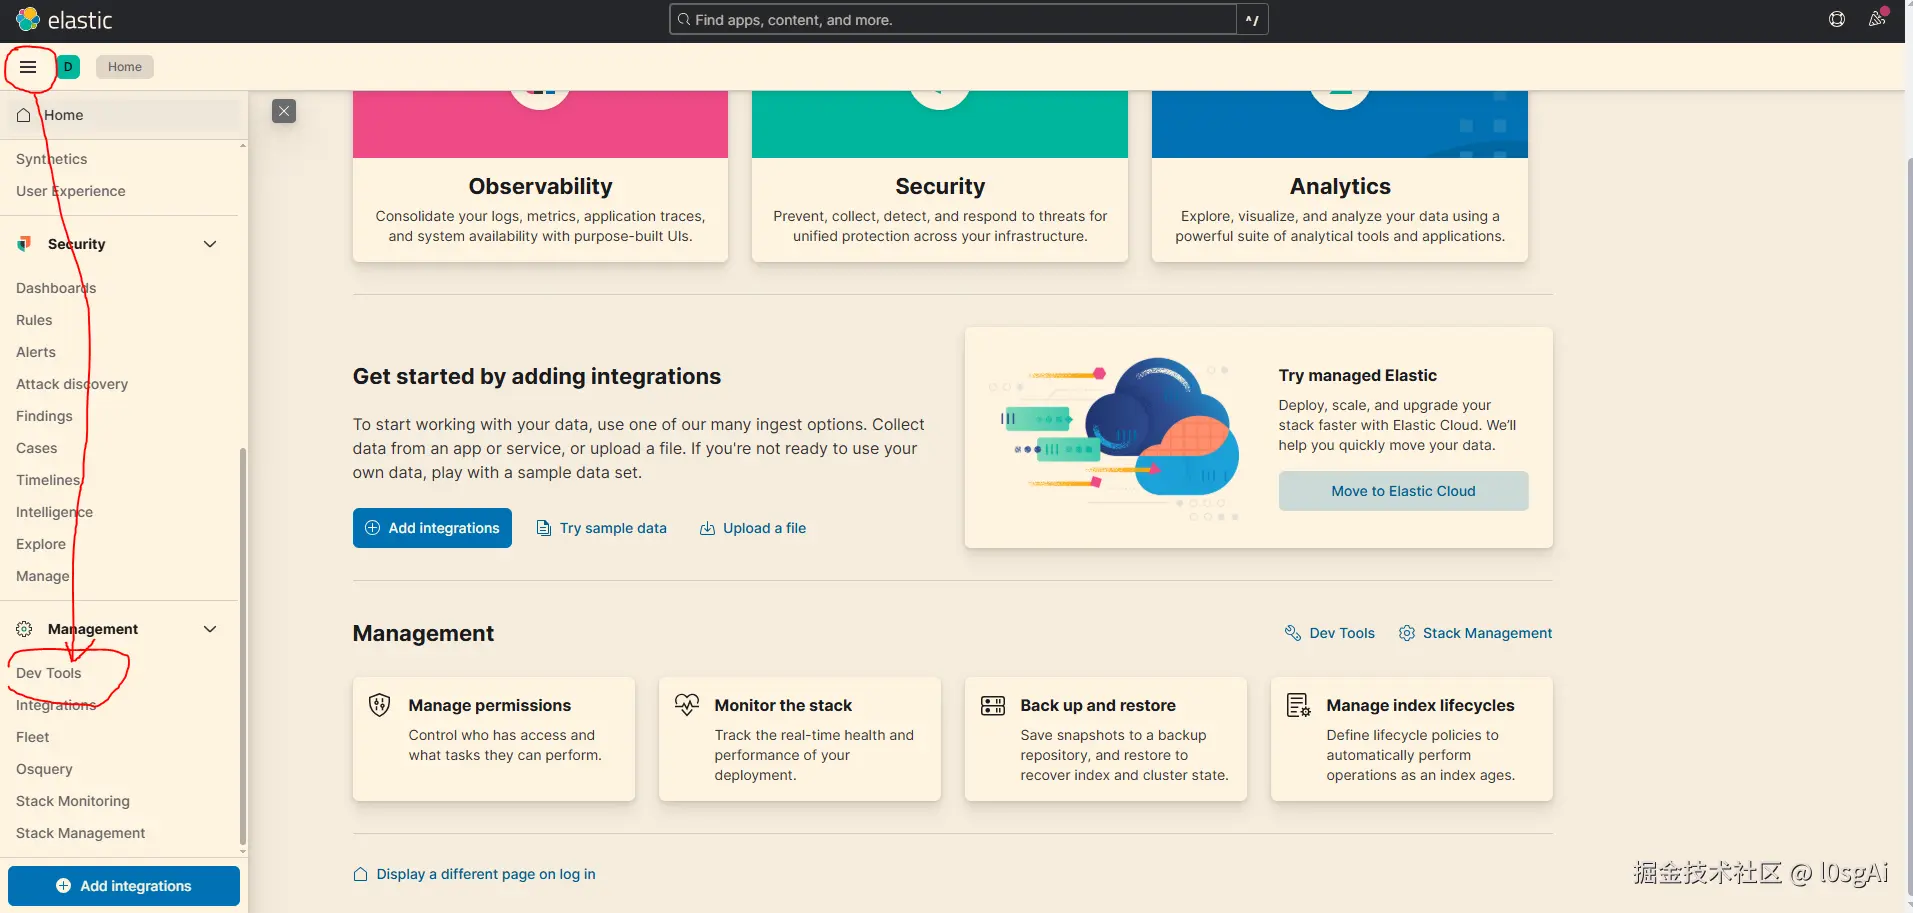The height and width of the screenshot is (913, 1913).
Task: Open Timelines in the sidebar
Action: 48,480
